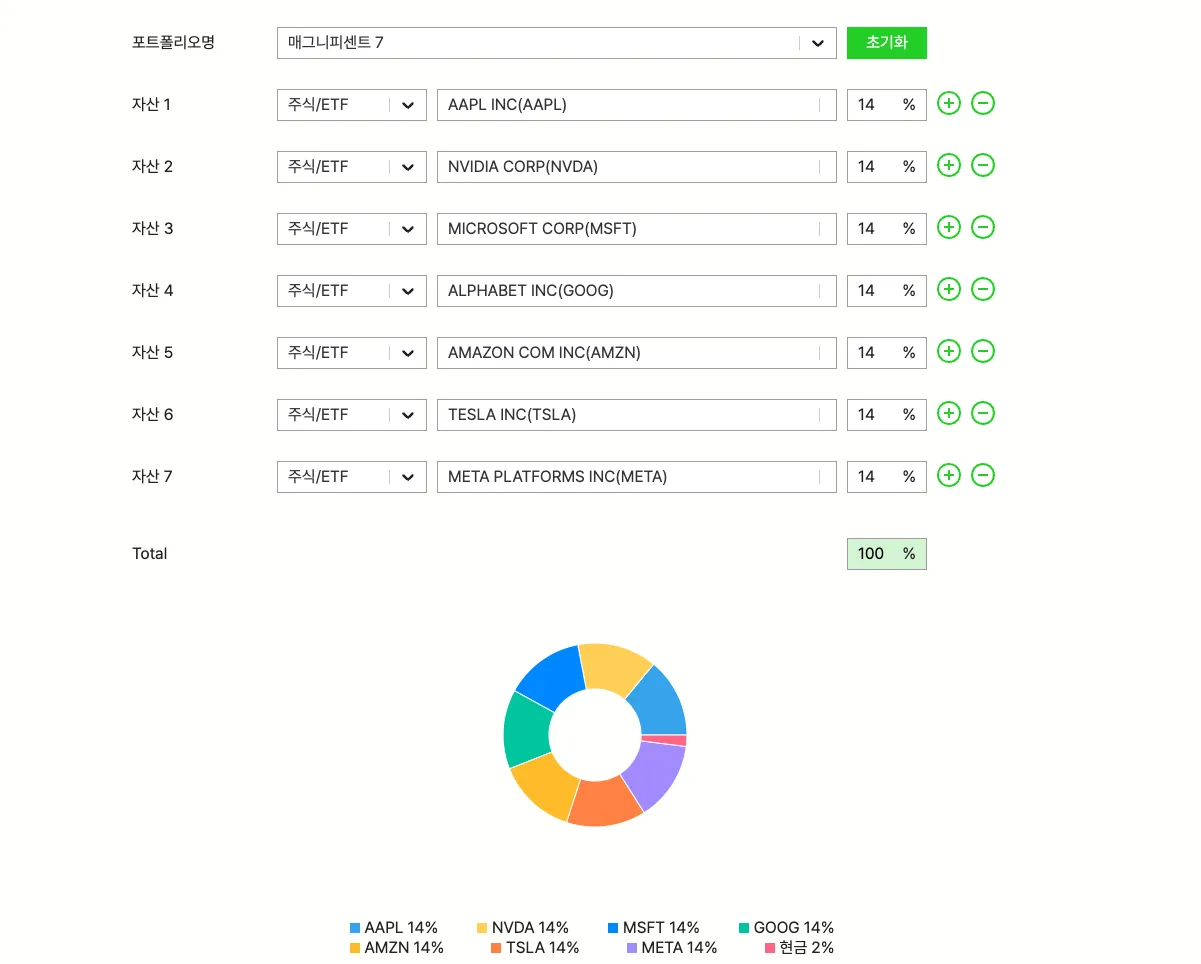The image size is (1201, 964).
Task: Click the TSLA orange donut slice
Action: pyautogui.click(x=604, y=804)
